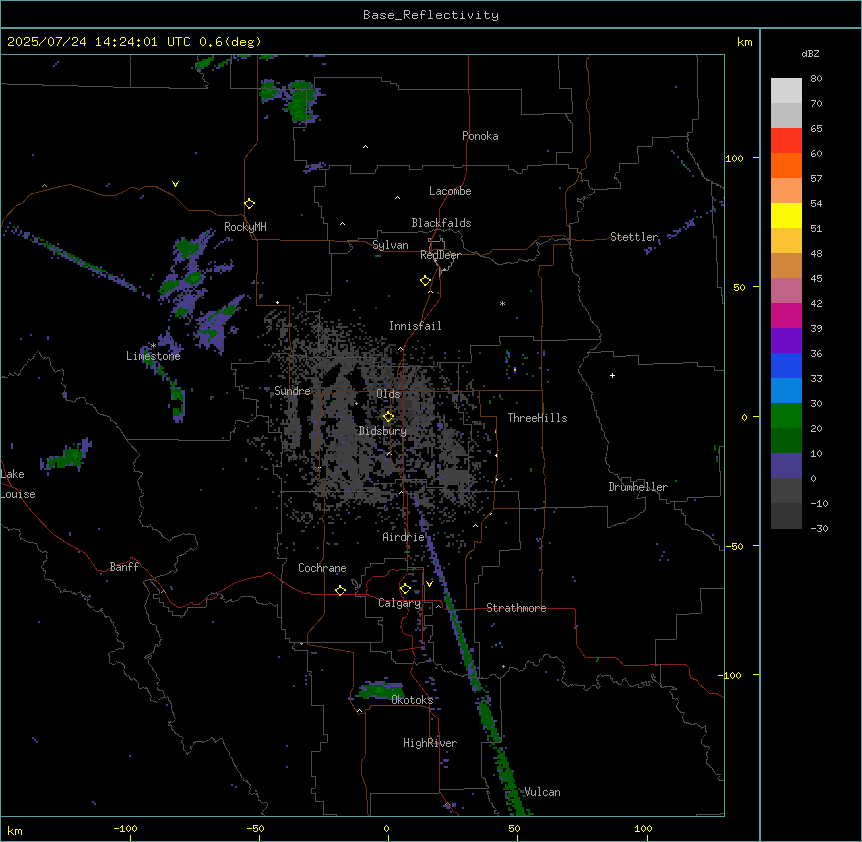Select the orange 57-60 dBZ legend swatch

(x=786, y=165)
